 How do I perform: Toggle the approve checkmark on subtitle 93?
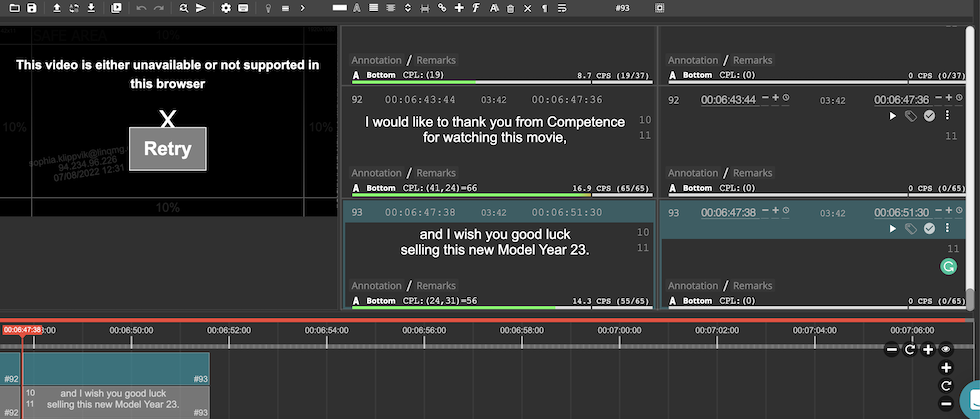coord(929,229)
